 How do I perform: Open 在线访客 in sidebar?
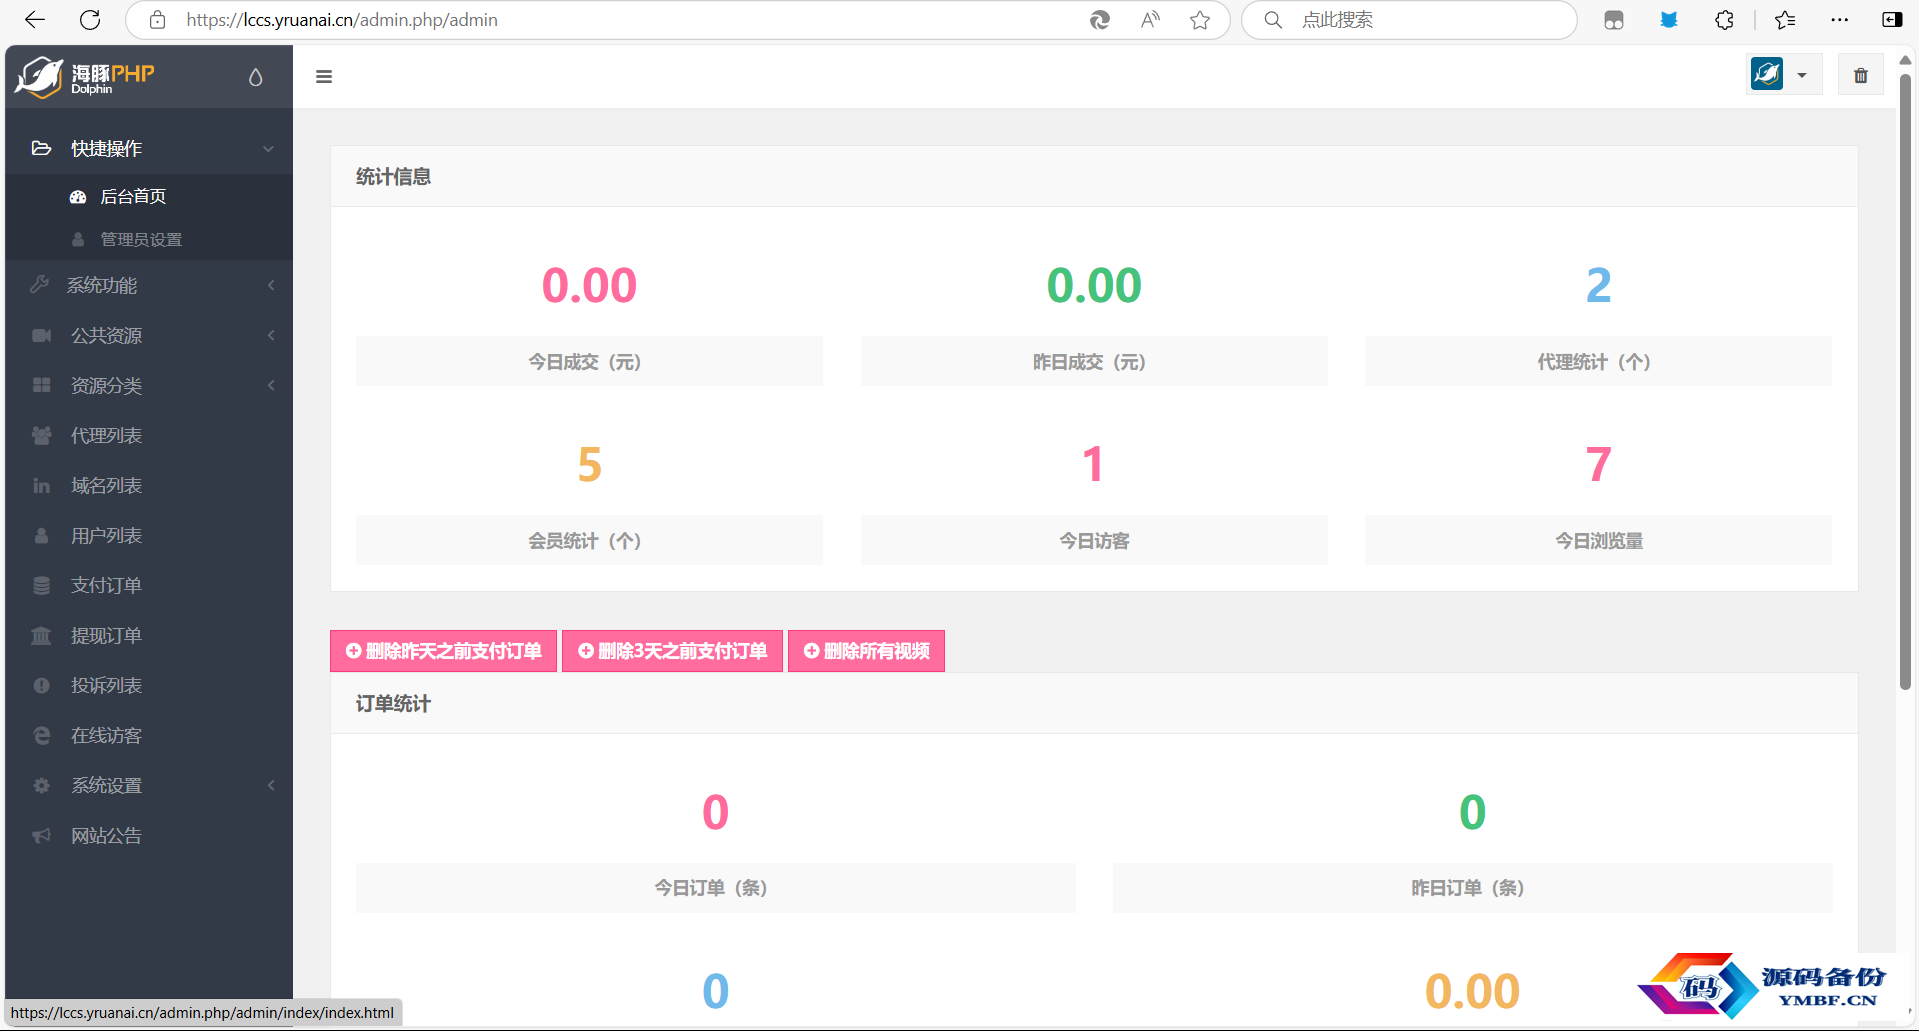point(149,736)
